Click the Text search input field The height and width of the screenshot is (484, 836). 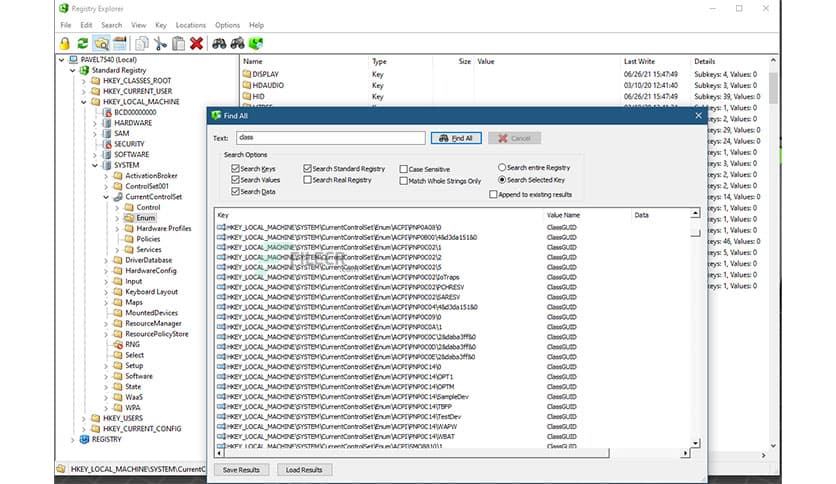pyautogui.click(x=331, y=138)
